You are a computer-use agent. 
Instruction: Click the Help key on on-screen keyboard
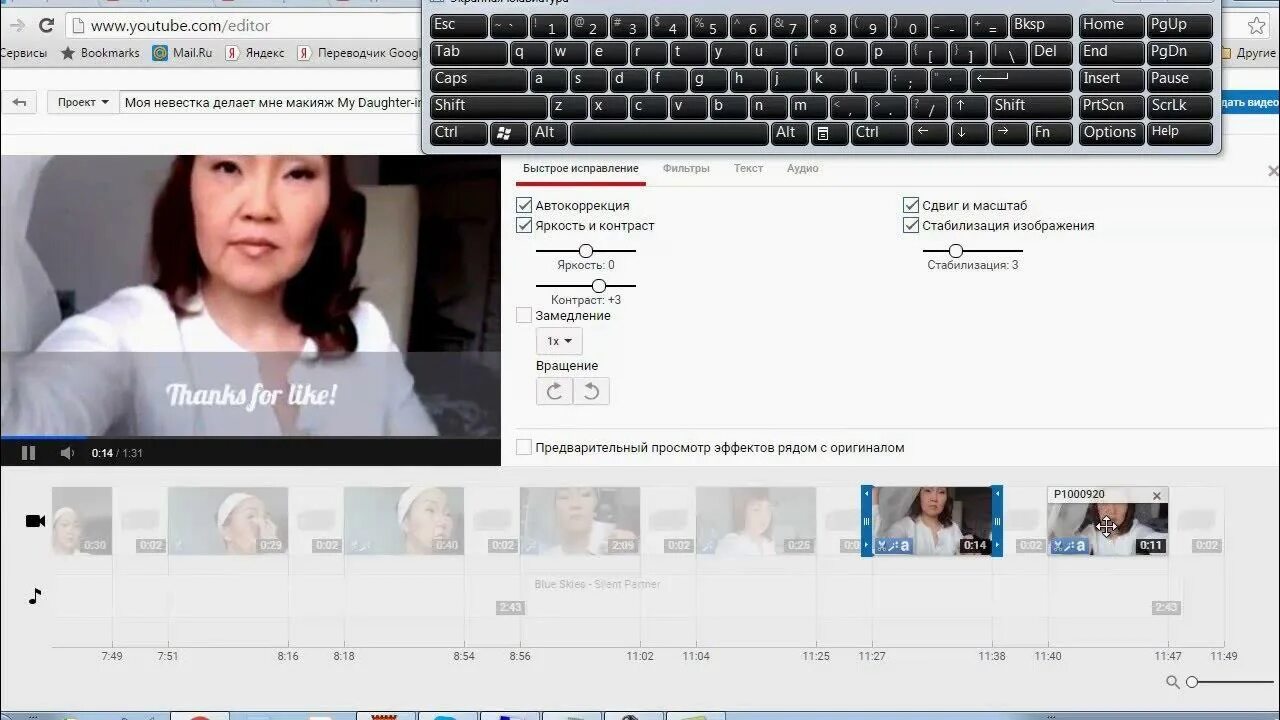[1179, 132]
